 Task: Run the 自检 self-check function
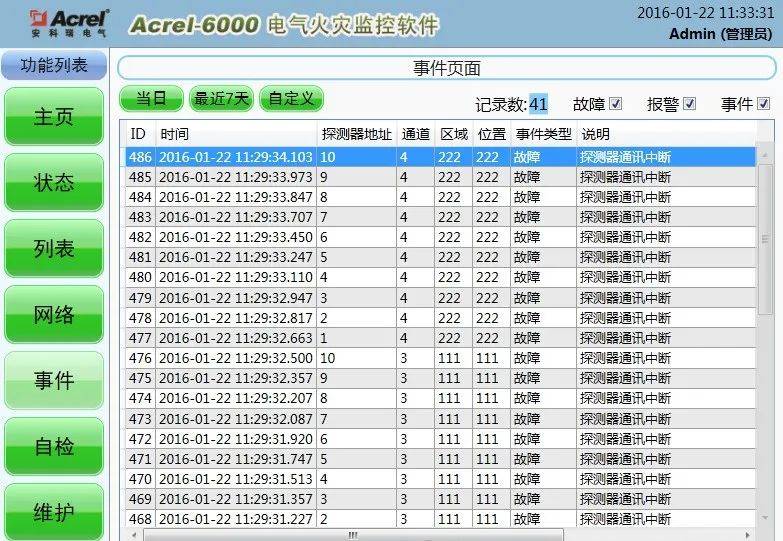tap(54, 447)
